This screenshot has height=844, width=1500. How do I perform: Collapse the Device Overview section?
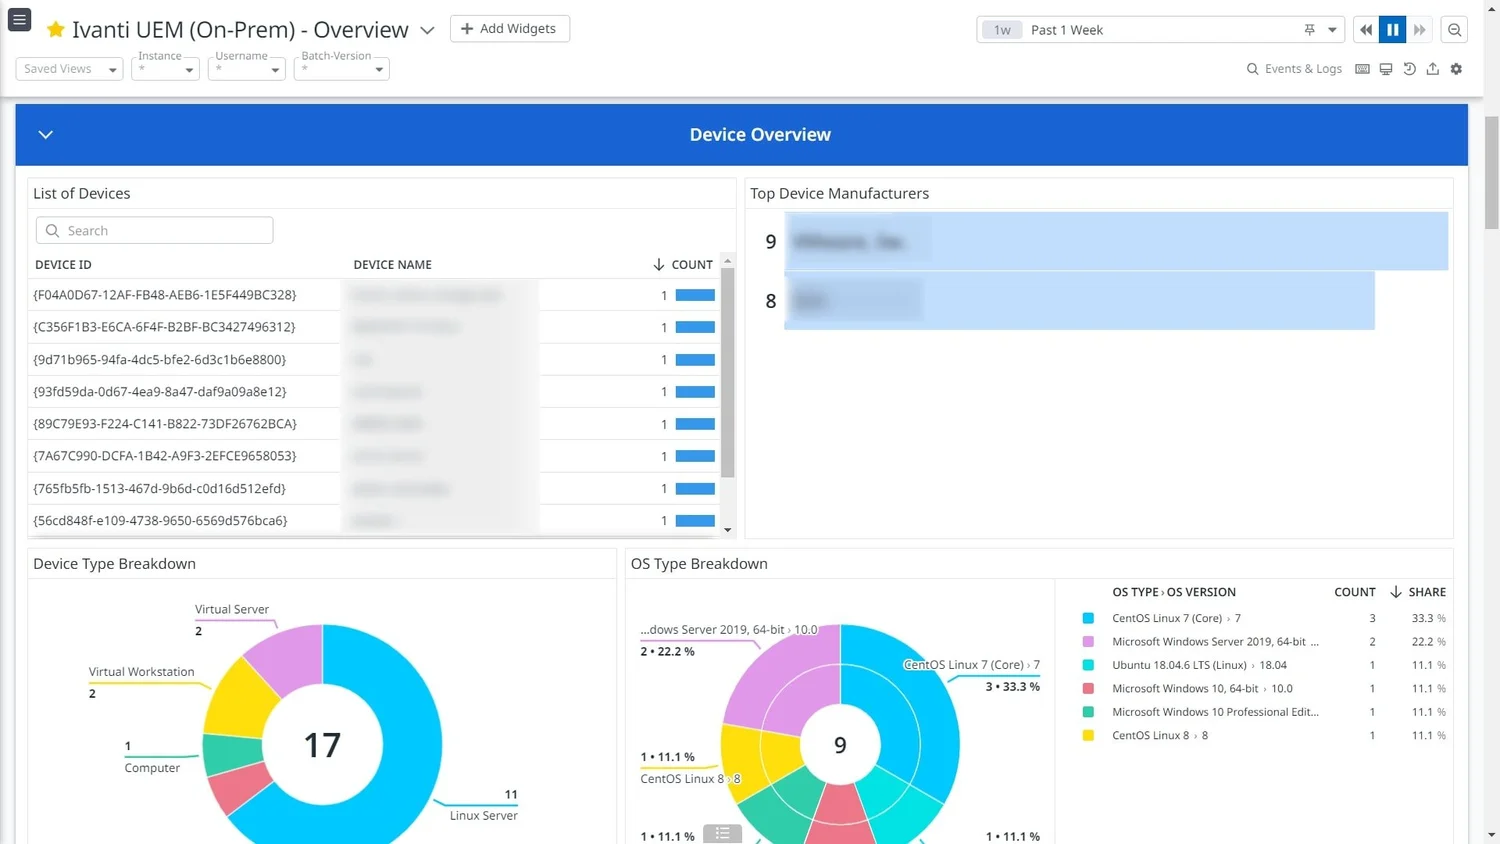click(x=45, y=134)
